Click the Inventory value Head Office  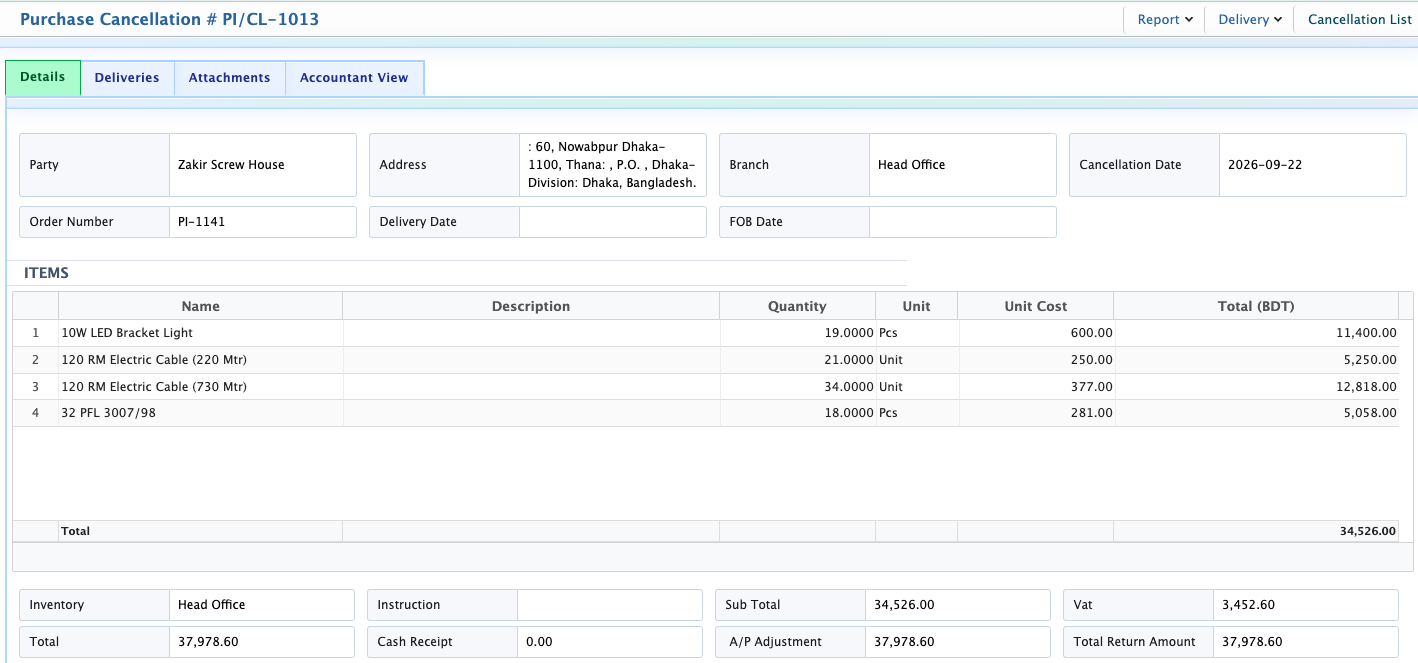pos(211,605)
